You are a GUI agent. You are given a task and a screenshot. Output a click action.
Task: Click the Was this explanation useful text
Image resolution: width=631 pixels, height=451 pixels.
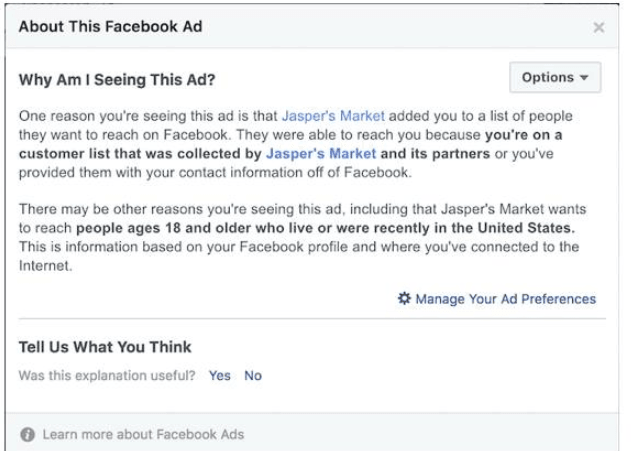tap(107, 375)
